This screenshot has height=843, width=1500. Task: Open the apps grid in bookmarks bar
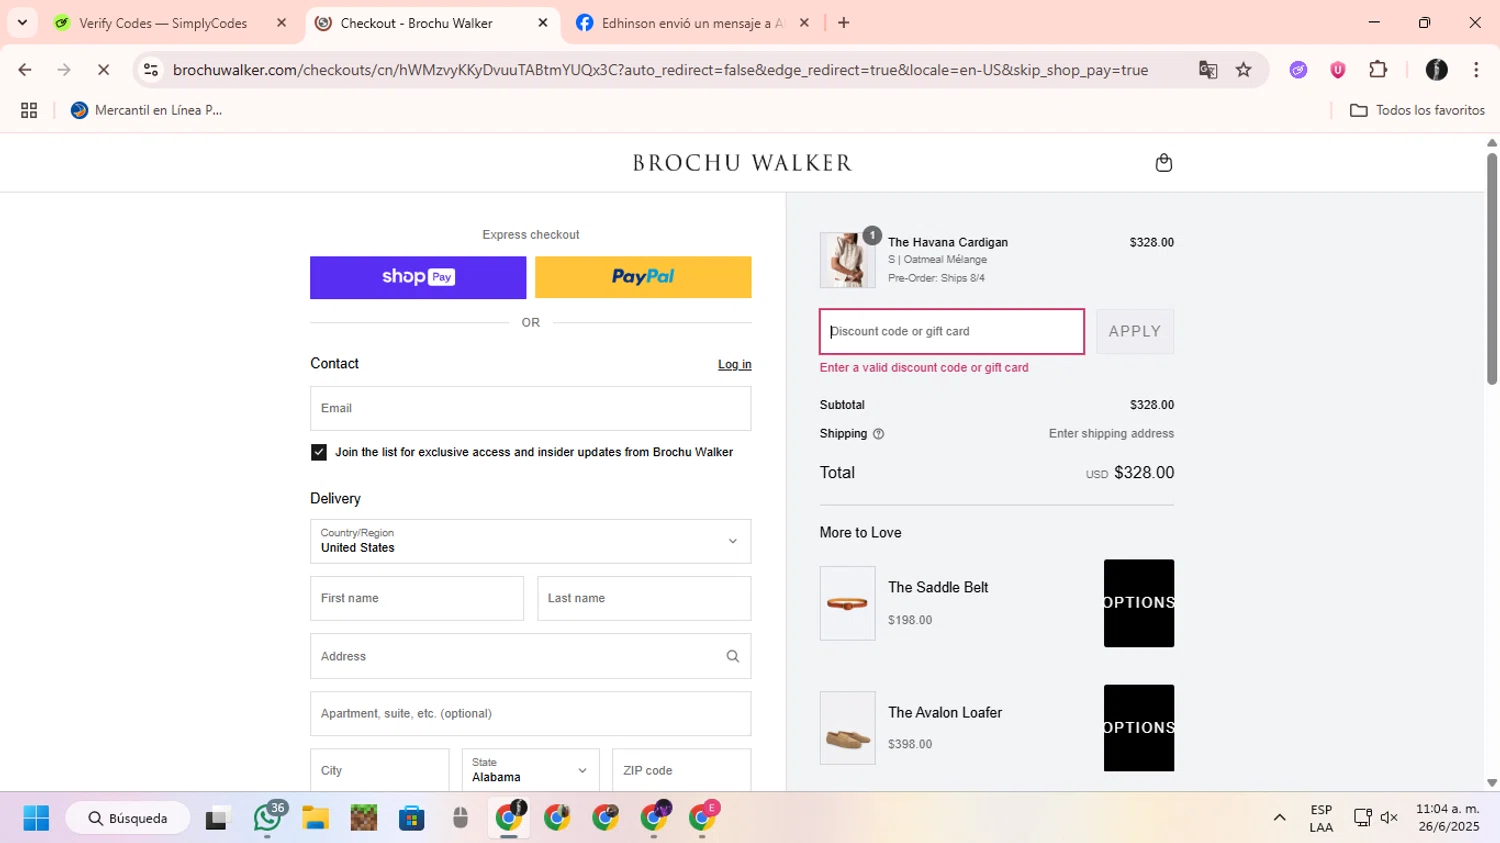tap(29, 110)
